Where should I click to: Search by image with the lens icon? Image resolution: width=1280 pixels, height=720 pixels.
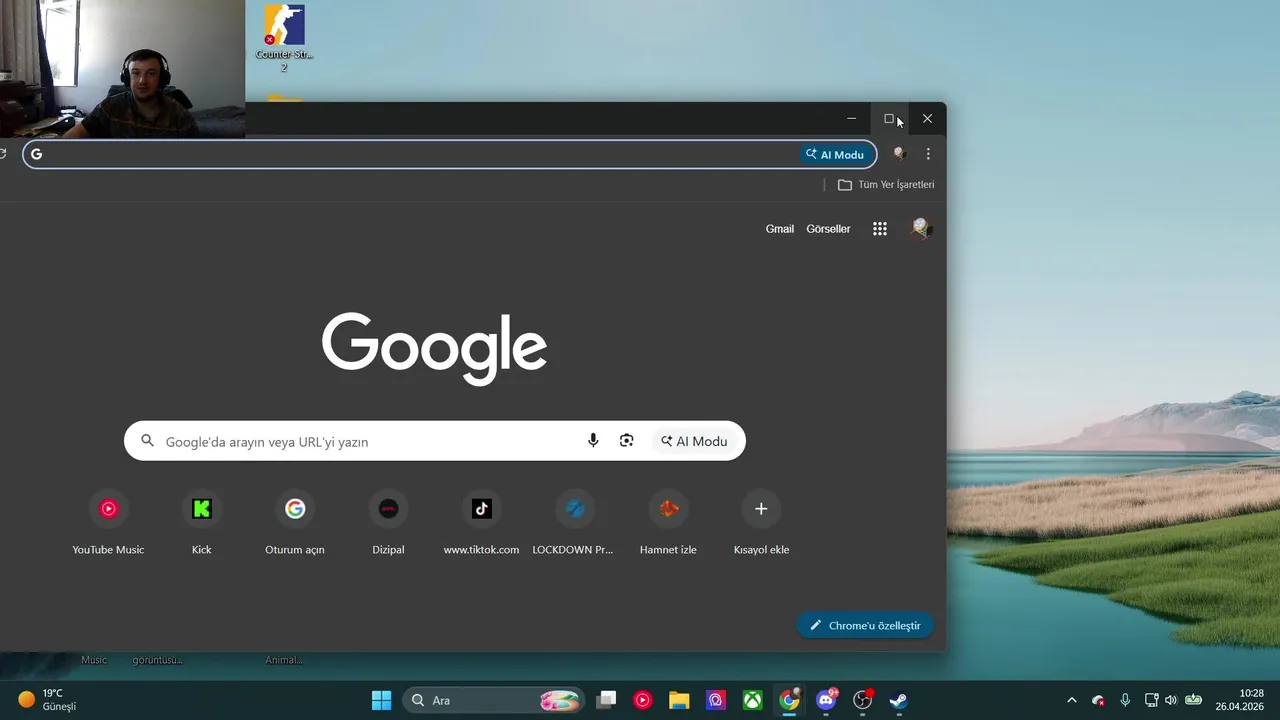pos(627,441)
